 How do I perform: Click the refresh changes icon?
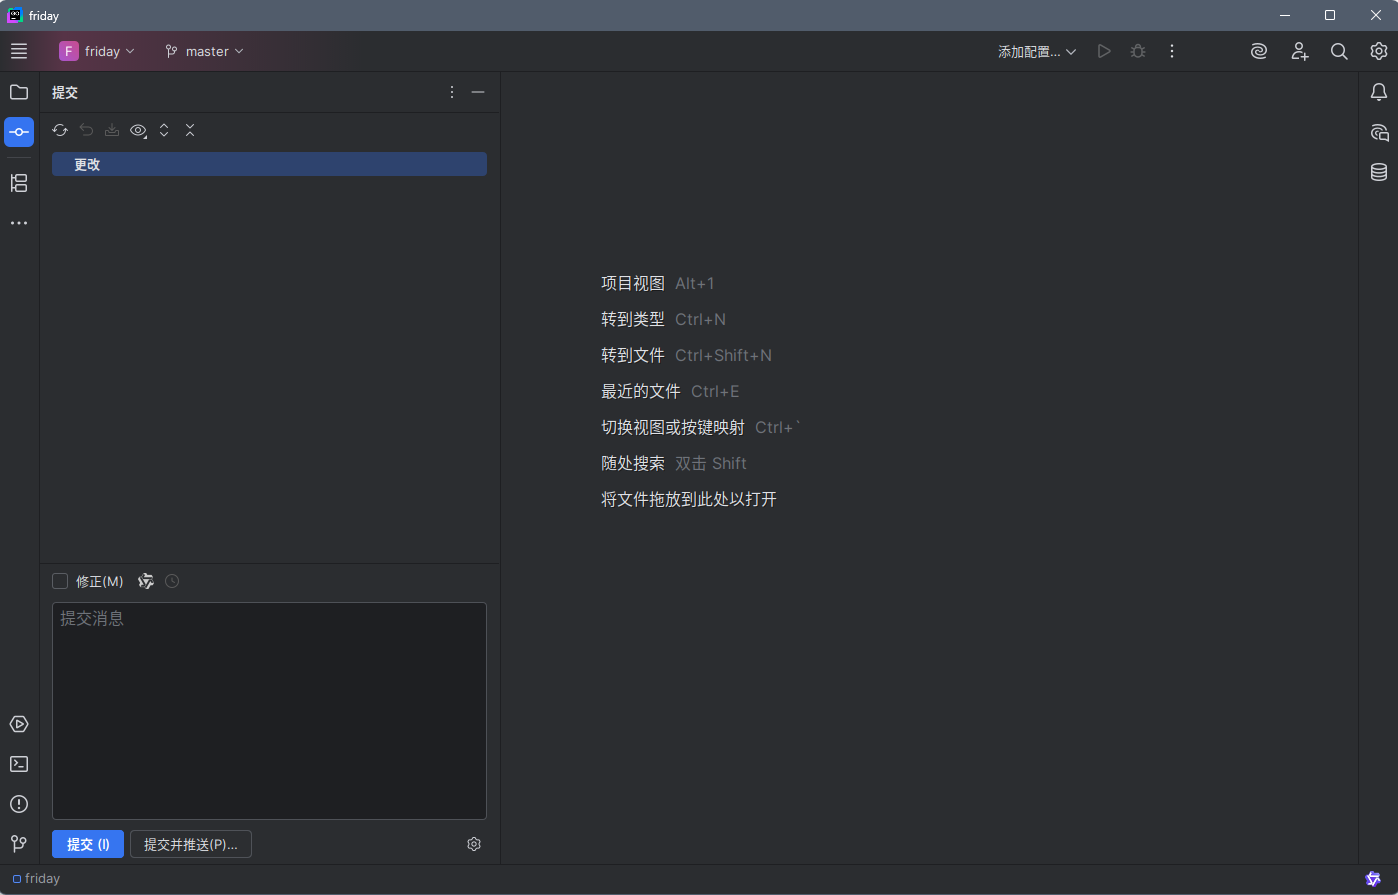[x=60, y=130]
